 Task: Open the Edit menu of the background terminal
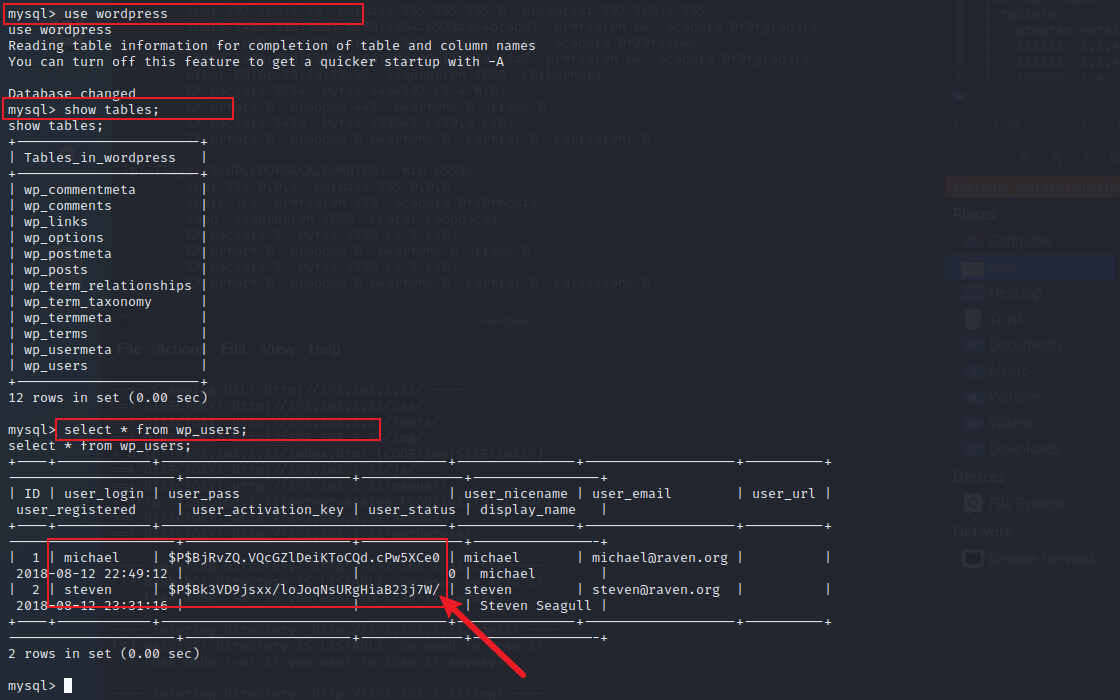(234, 349)
